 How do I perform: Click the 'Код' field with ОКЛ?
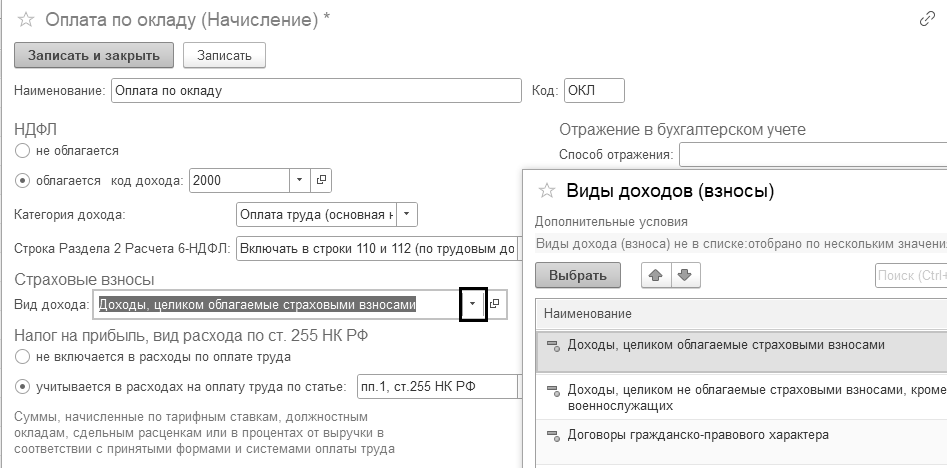point(594,91)
